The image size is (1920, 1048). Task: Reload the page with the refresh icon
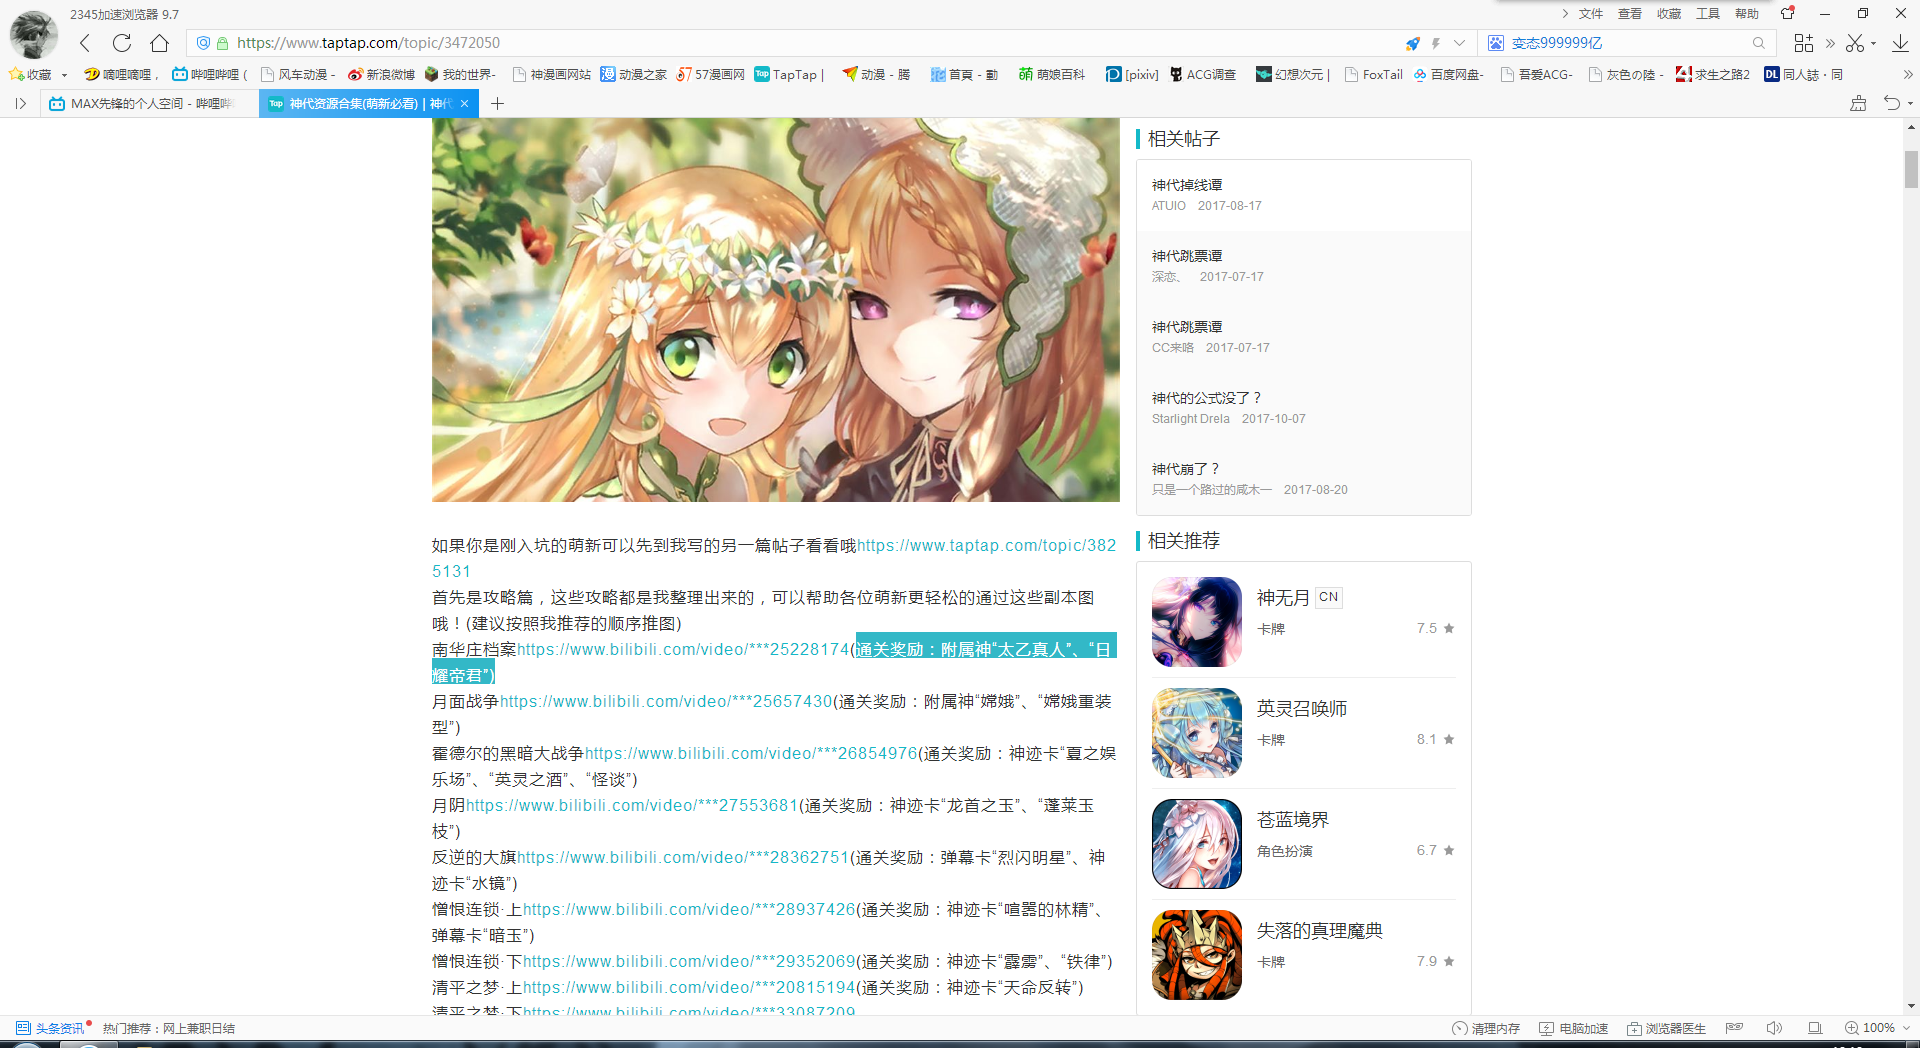pos(122,43)
